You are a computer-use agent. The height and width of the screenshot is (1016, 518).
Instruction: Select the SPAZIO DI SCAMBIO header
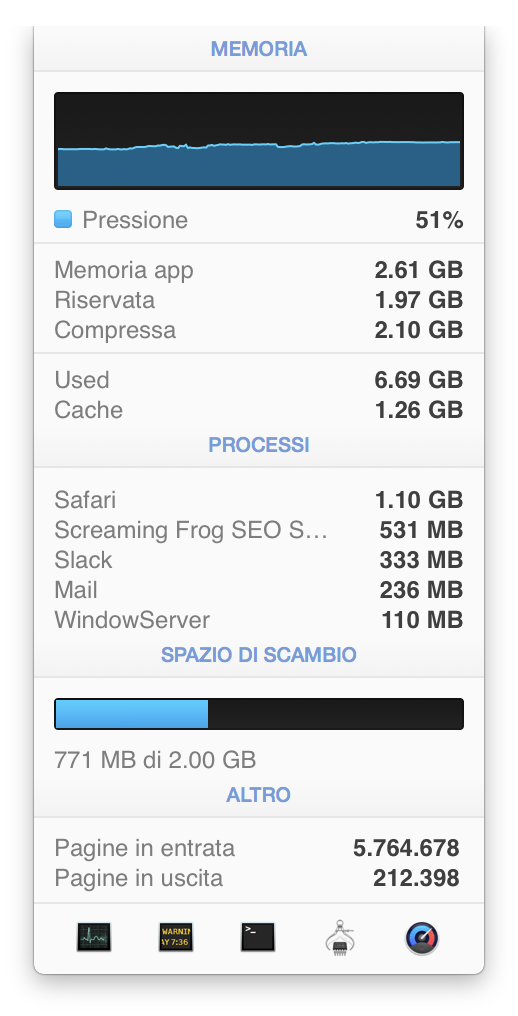[259, 654]
